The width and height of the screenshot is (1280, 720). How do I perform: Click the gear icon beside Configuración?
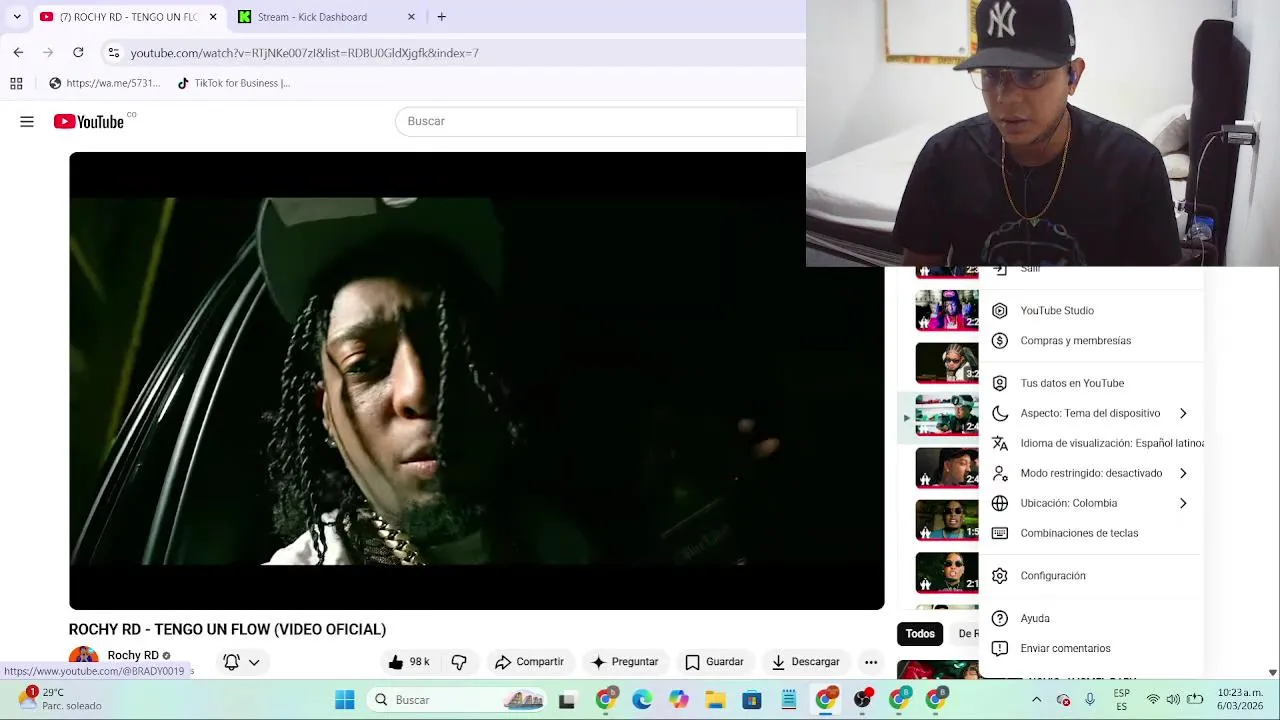coord(999,576)
